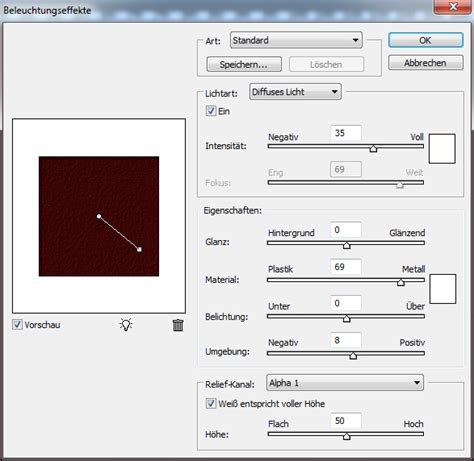Open the Relief-Kanal dropdown showing Alpha 1
This screenshot has height=461, width=474.
[345, 383]
